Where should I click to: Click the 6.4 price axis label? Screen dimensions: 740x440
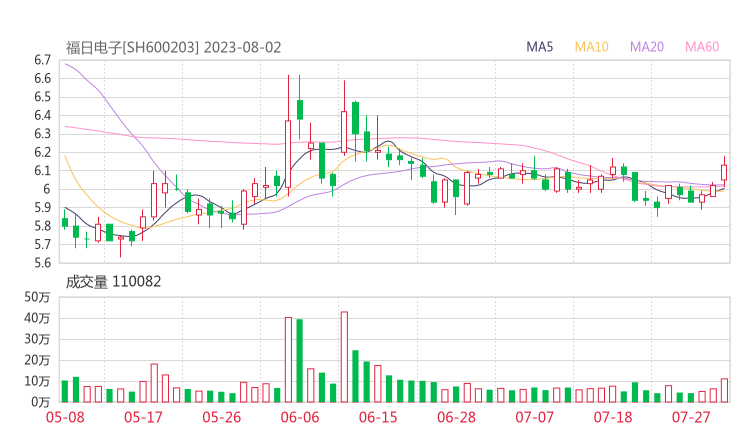click(x=42, y=115)
